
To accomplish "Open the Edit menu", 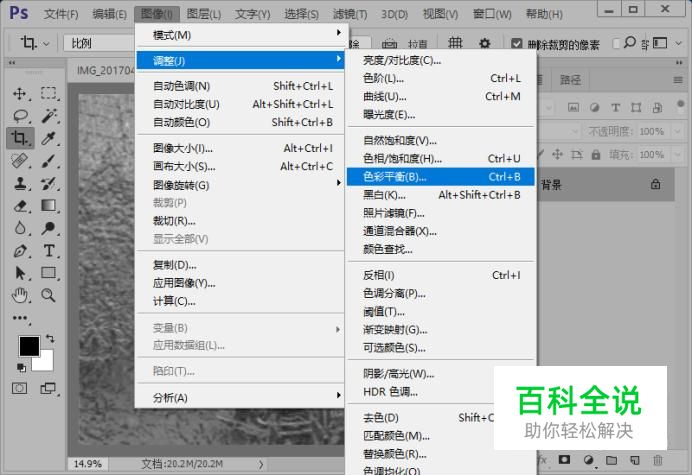I will [x=109, y=14].
